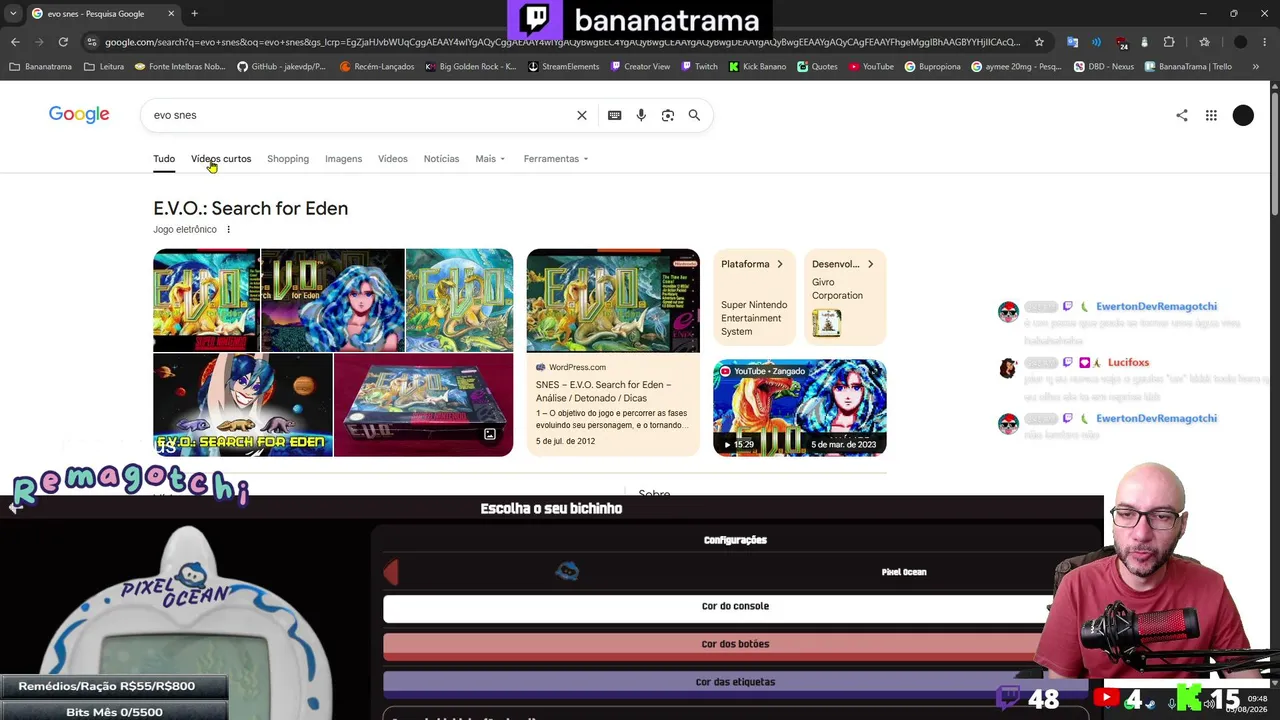Click the red previous-pet arrow
Screen dimensions: 1280x720
(391, 572)
